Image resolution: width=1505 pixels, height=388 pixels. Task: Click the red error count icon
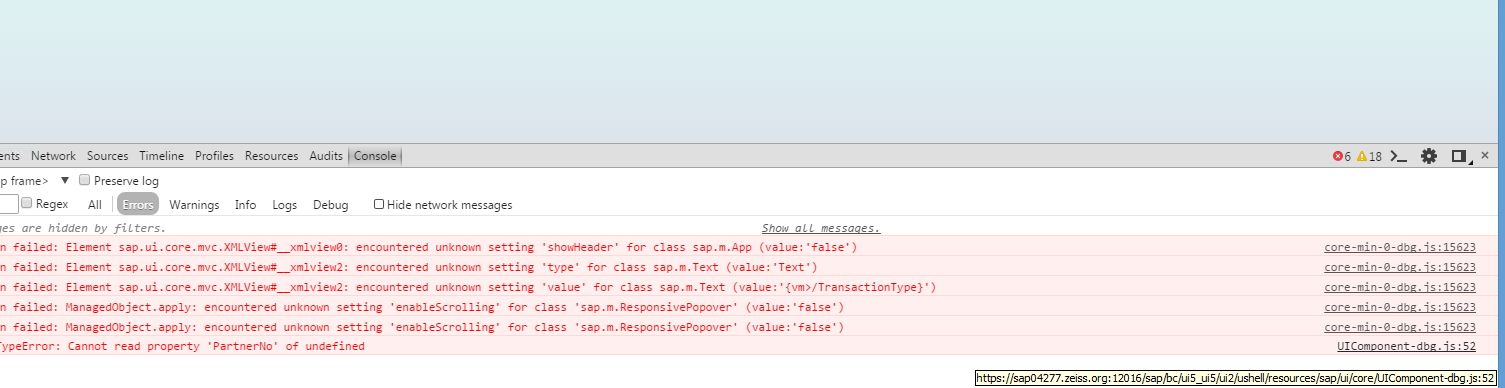tap(1338, 156)
